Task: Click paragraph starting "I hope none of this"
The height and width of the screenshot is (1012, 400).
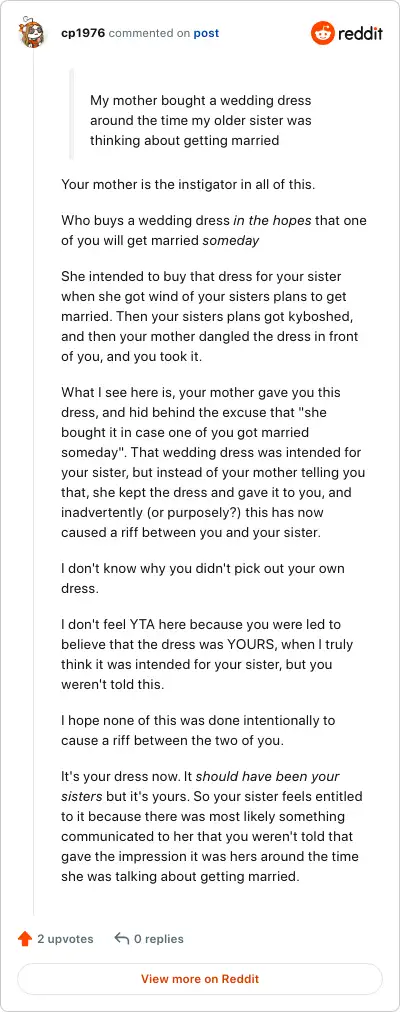Action: pos(198,730)
